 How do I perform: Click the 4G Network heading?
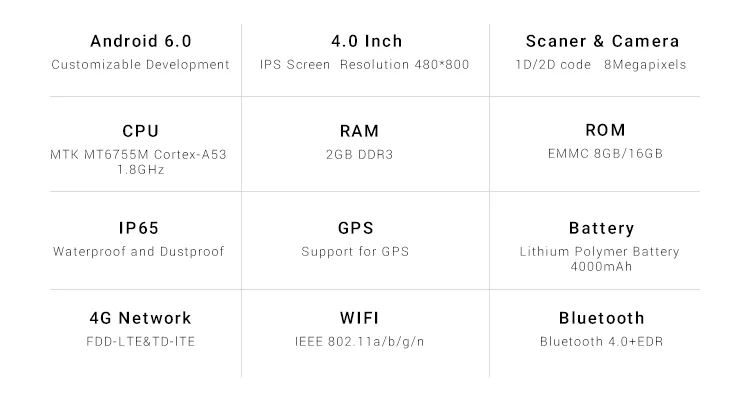click(140, 319)
